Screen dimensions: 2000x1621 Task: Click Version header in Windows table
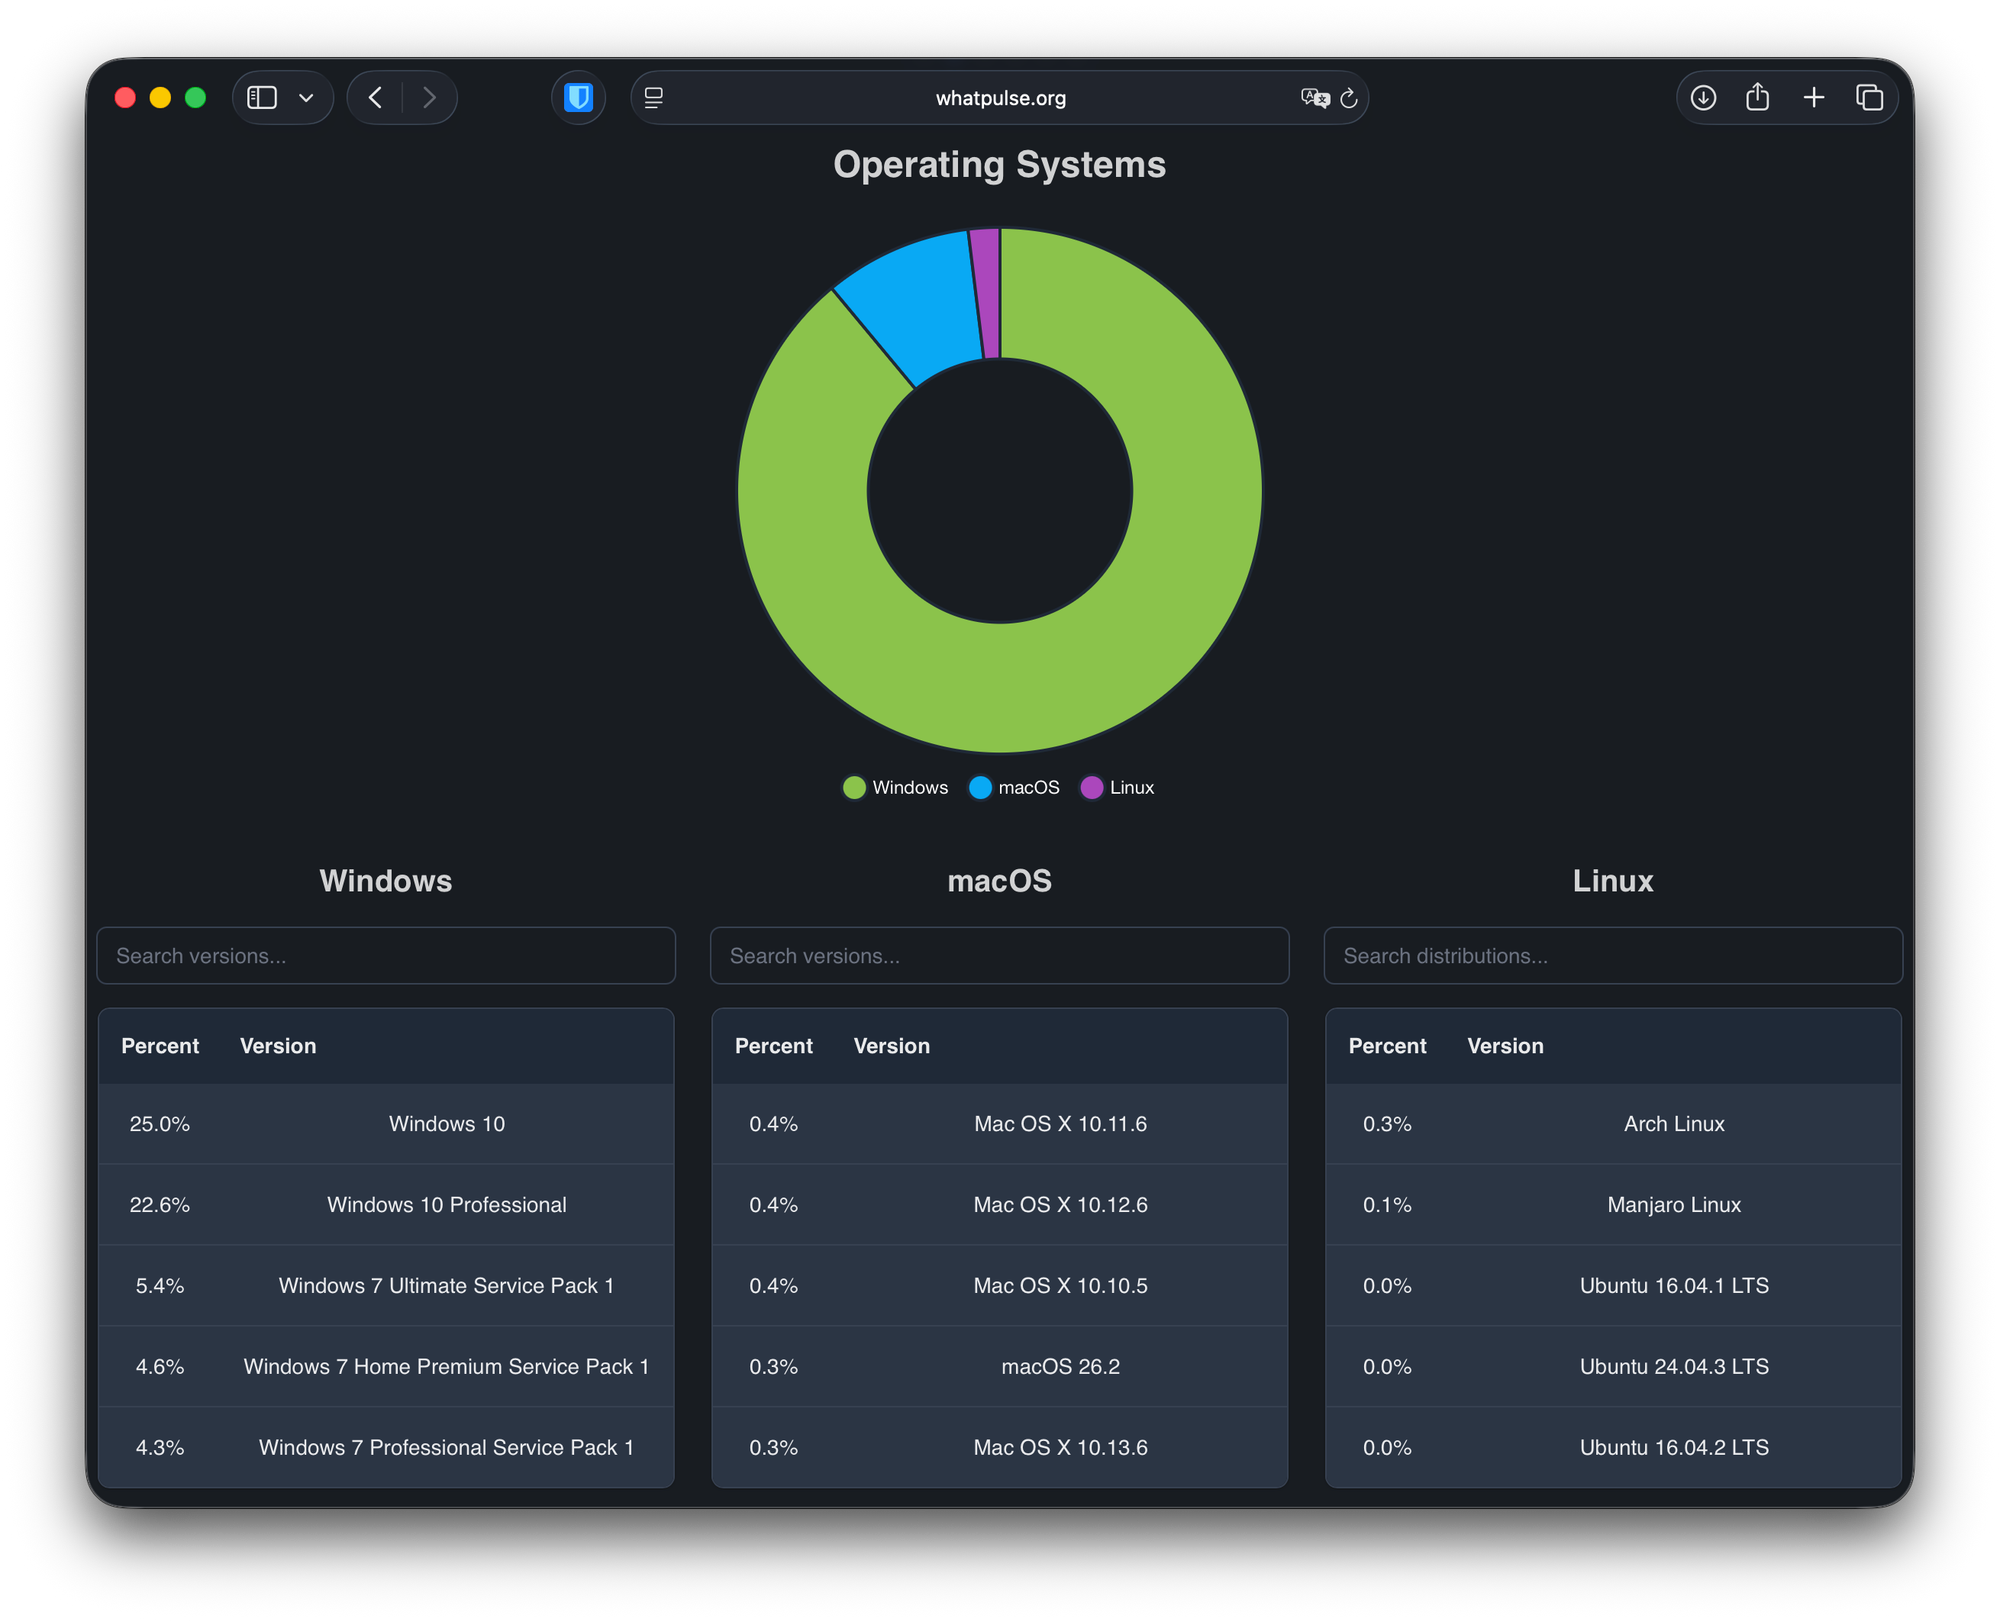click(x=278, y=1046)
